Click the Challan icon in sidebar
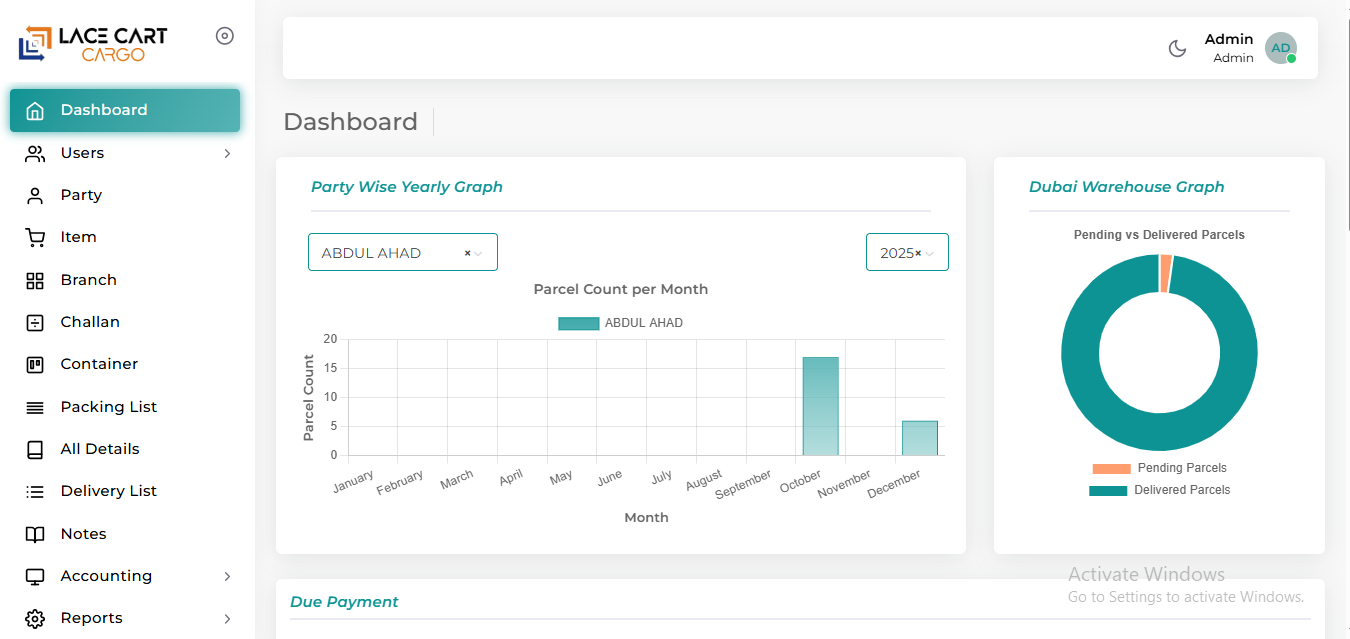 [x=35, y=322]
